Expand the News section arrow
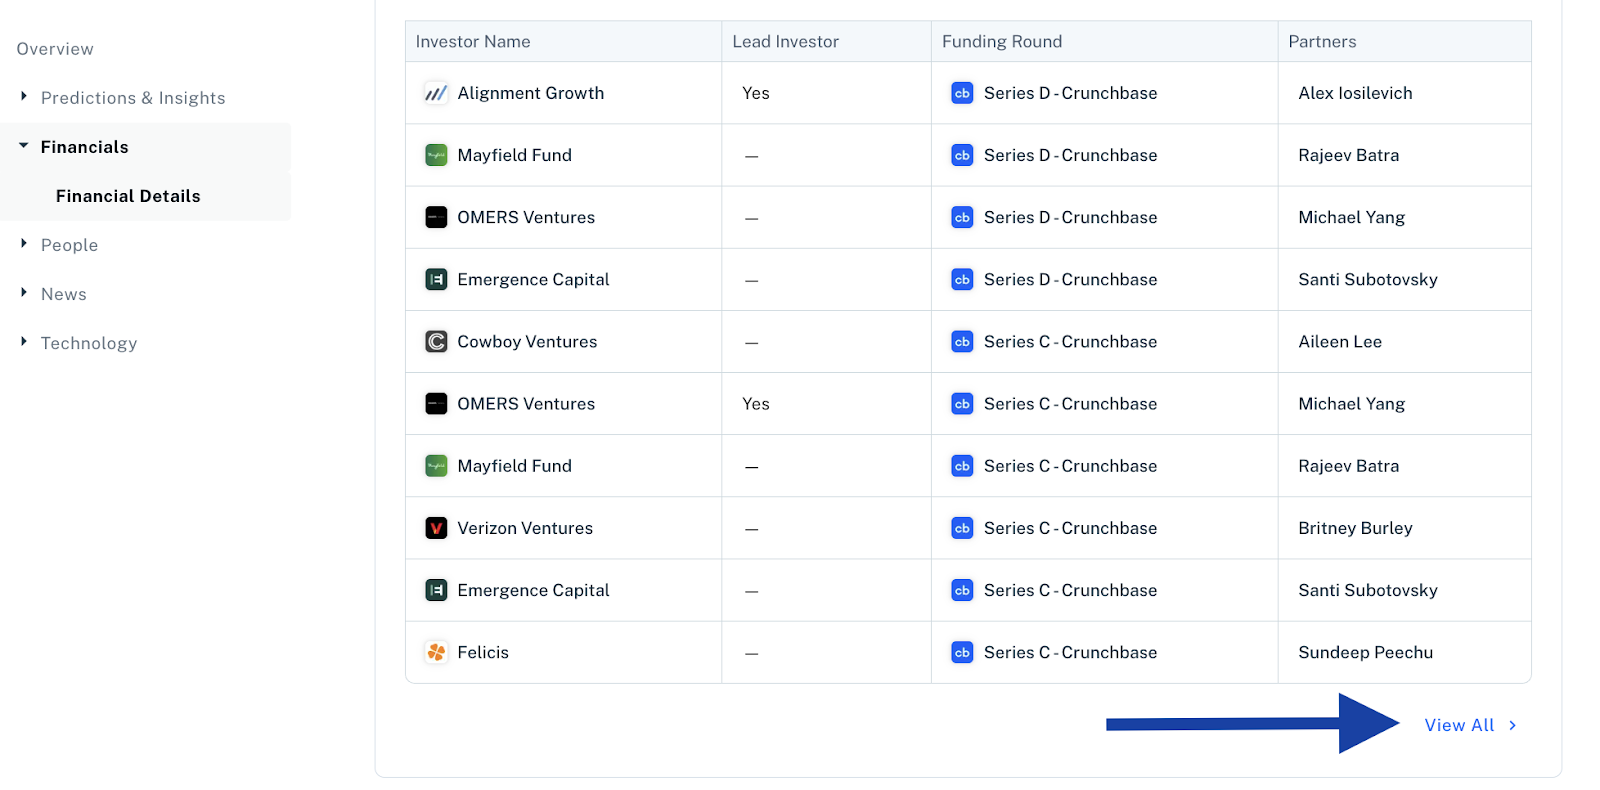 [23, 292]
